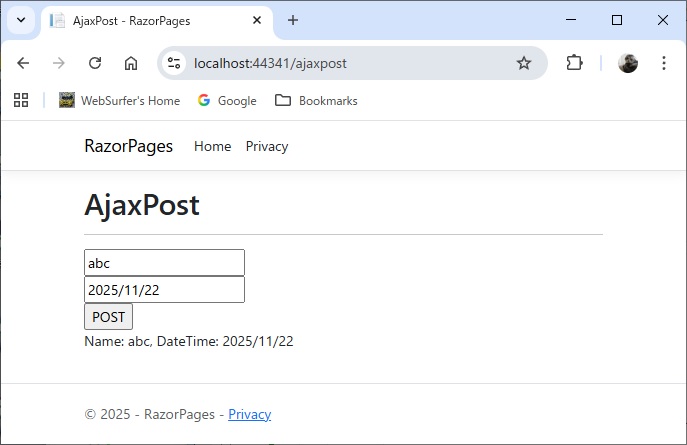Close the AjaxPost - RazorPages tab
687x445 pixels.
tap(257, 20)
